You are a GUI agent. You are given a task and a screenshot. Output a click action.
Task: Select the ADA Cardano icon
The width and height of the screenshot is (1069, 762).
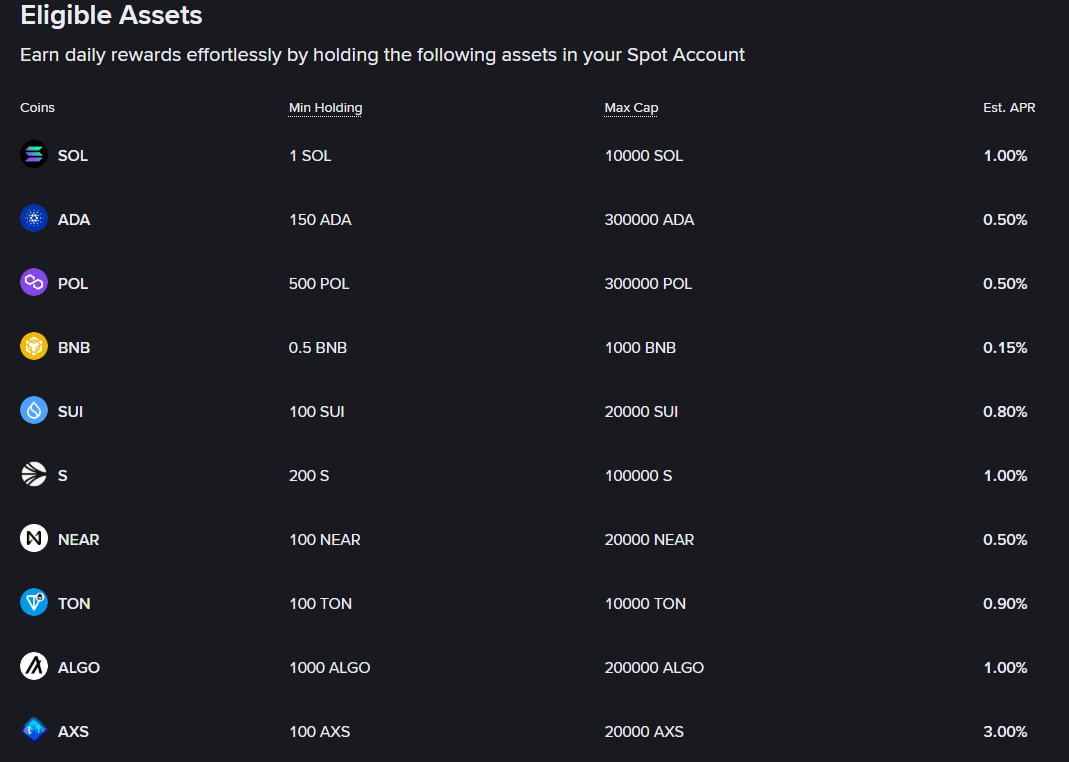click(33, 219)
